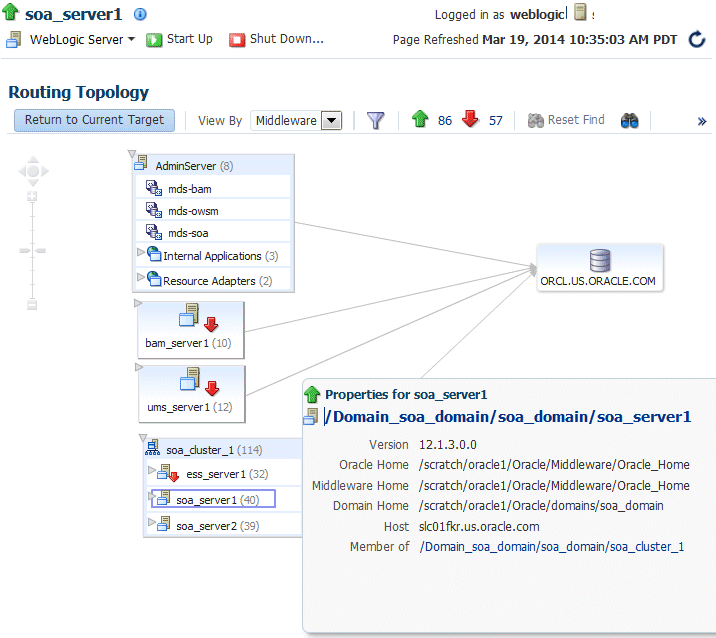Click the filter funnel icon
This screenshot has height=638, width=716.
[x=376, y=121]
